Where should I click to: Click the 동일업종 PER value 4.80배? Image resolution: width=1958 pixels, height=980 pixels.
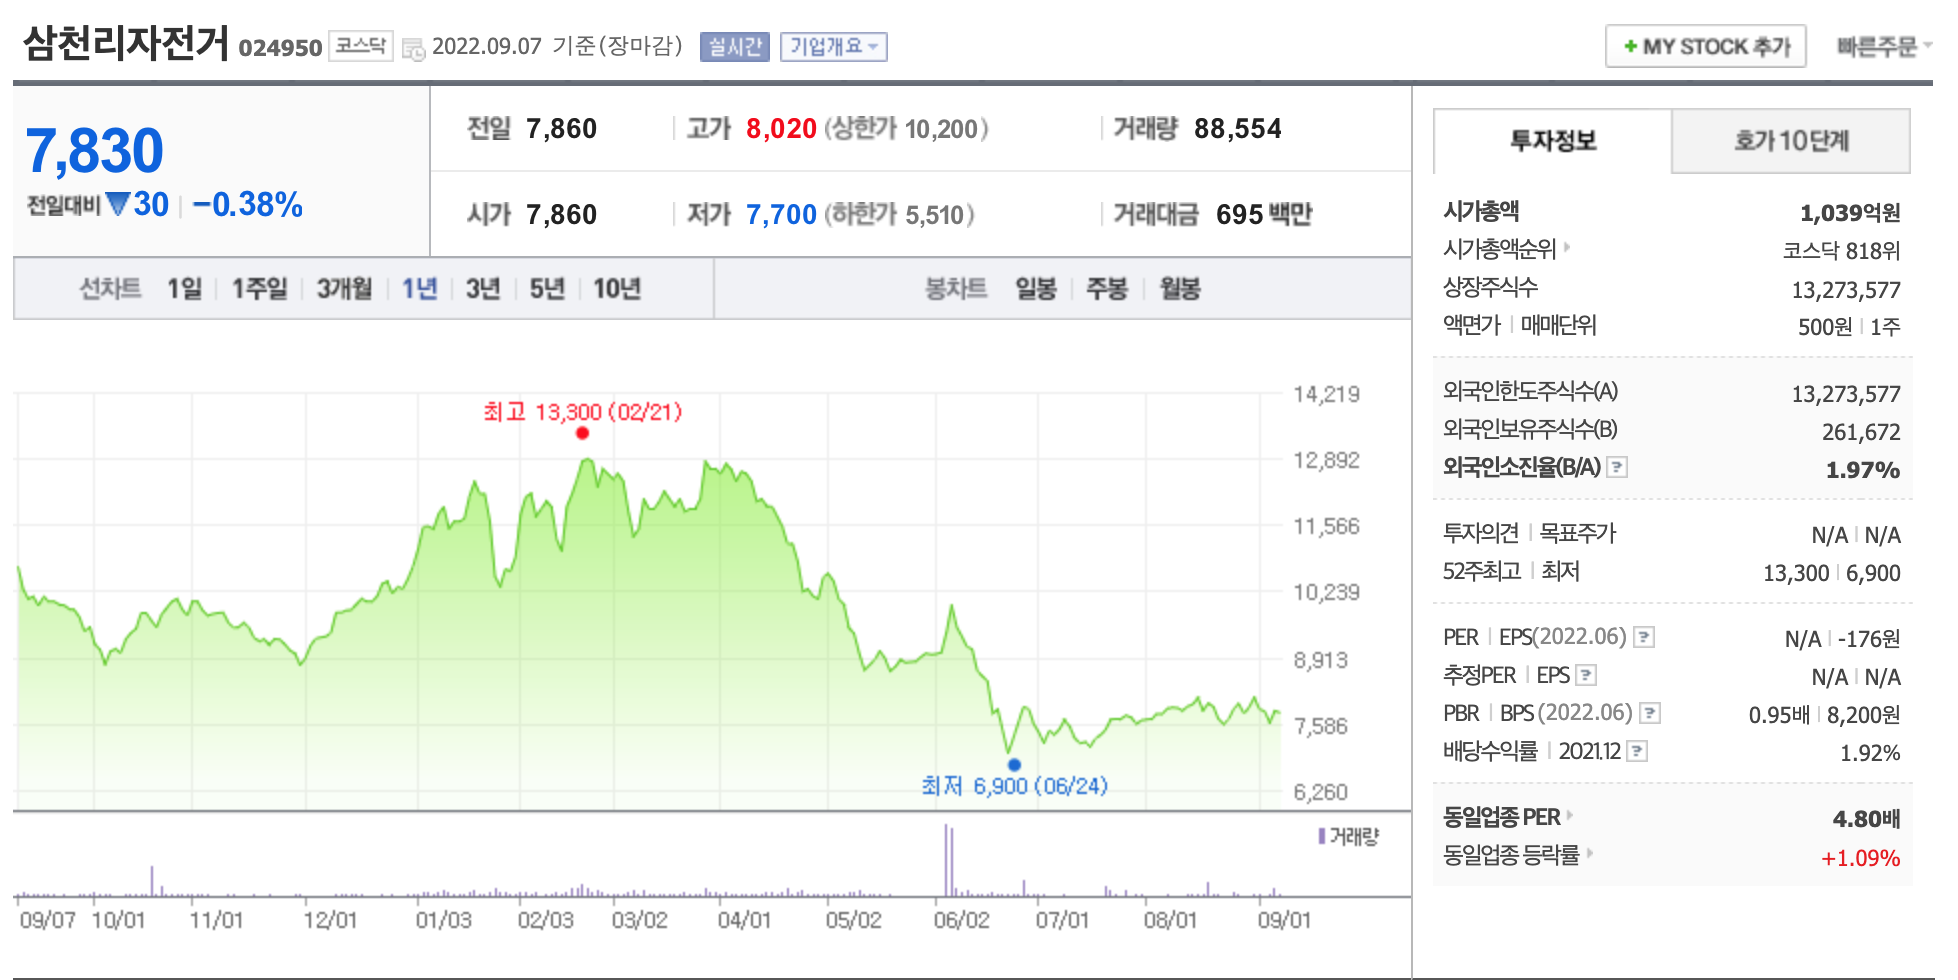click(x=1865, y=819)
